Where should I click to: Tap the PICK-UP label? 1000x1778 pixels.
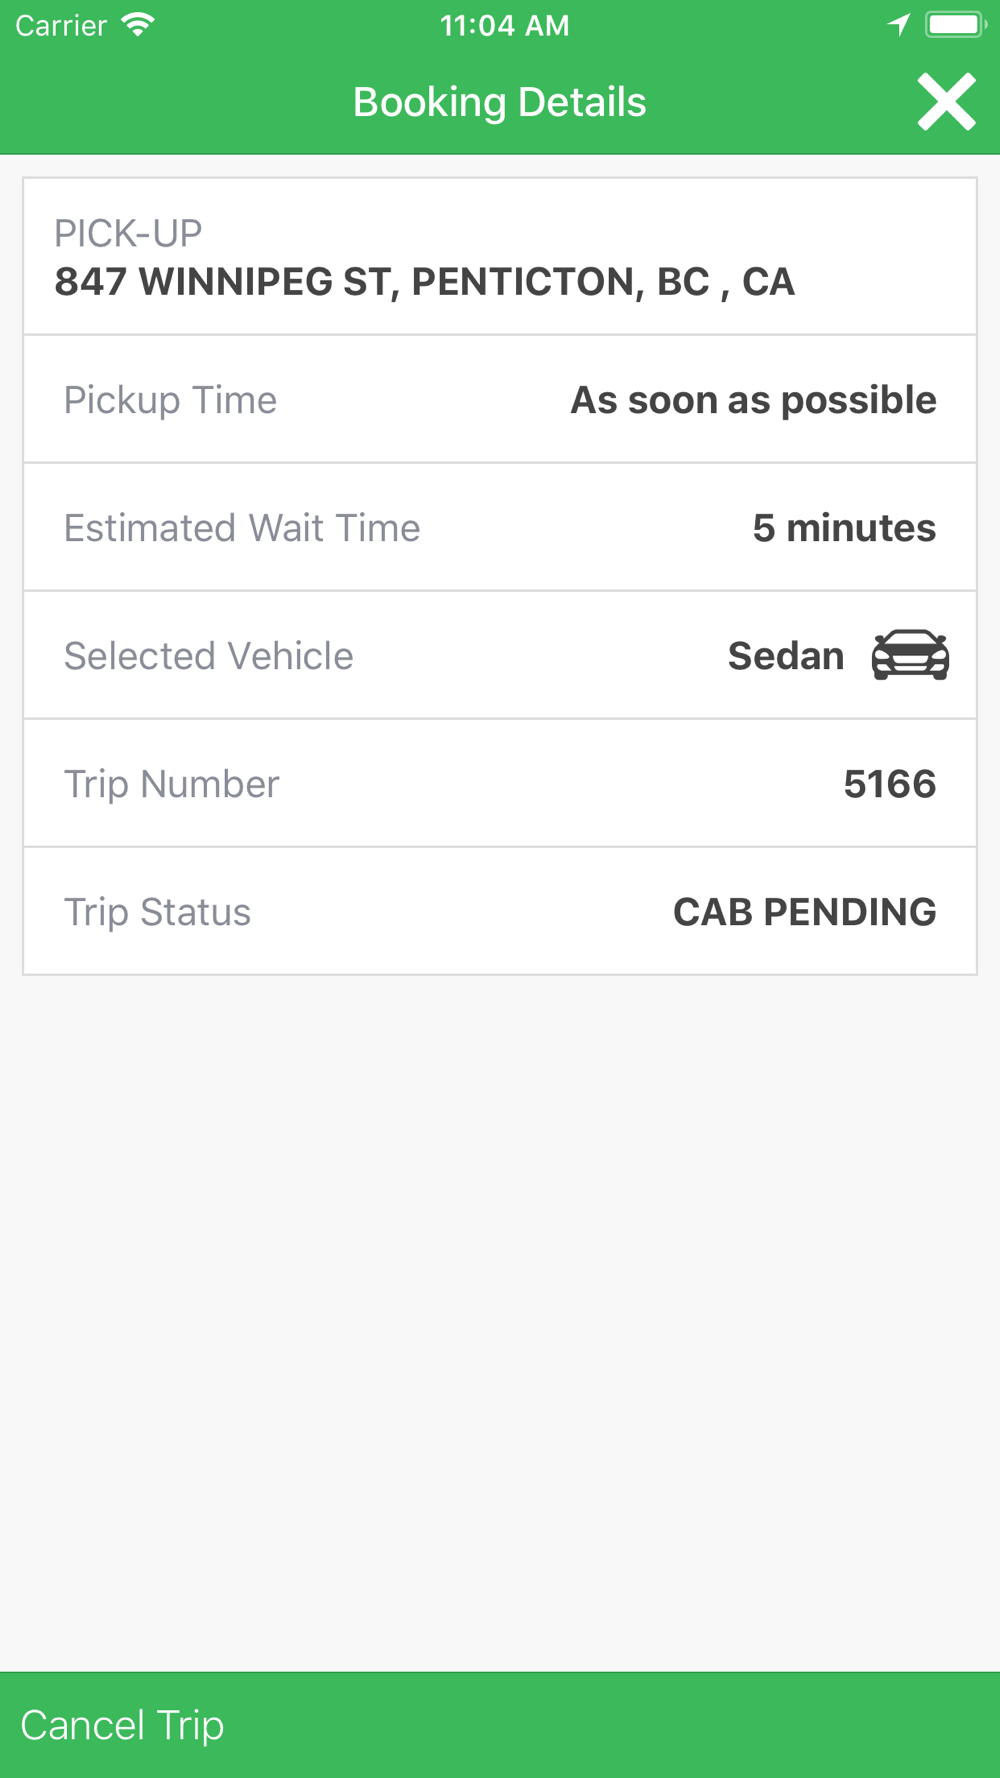pyautogui.click(x=128, y=233)
